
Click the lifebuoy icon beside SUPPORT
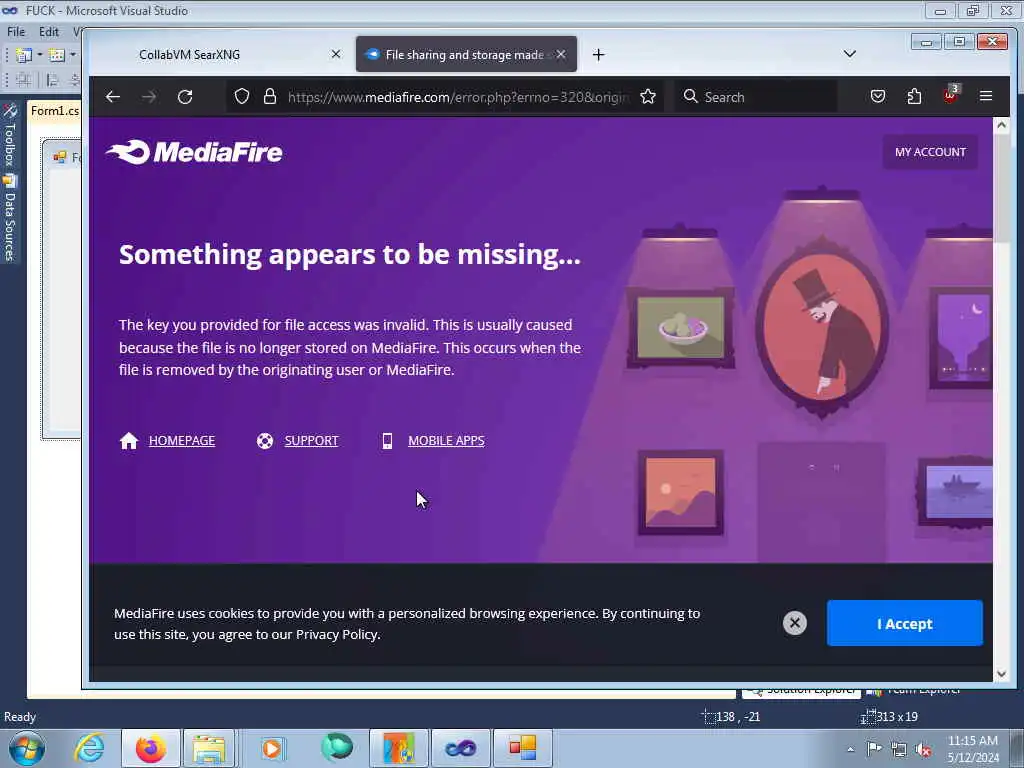[264, 441]
